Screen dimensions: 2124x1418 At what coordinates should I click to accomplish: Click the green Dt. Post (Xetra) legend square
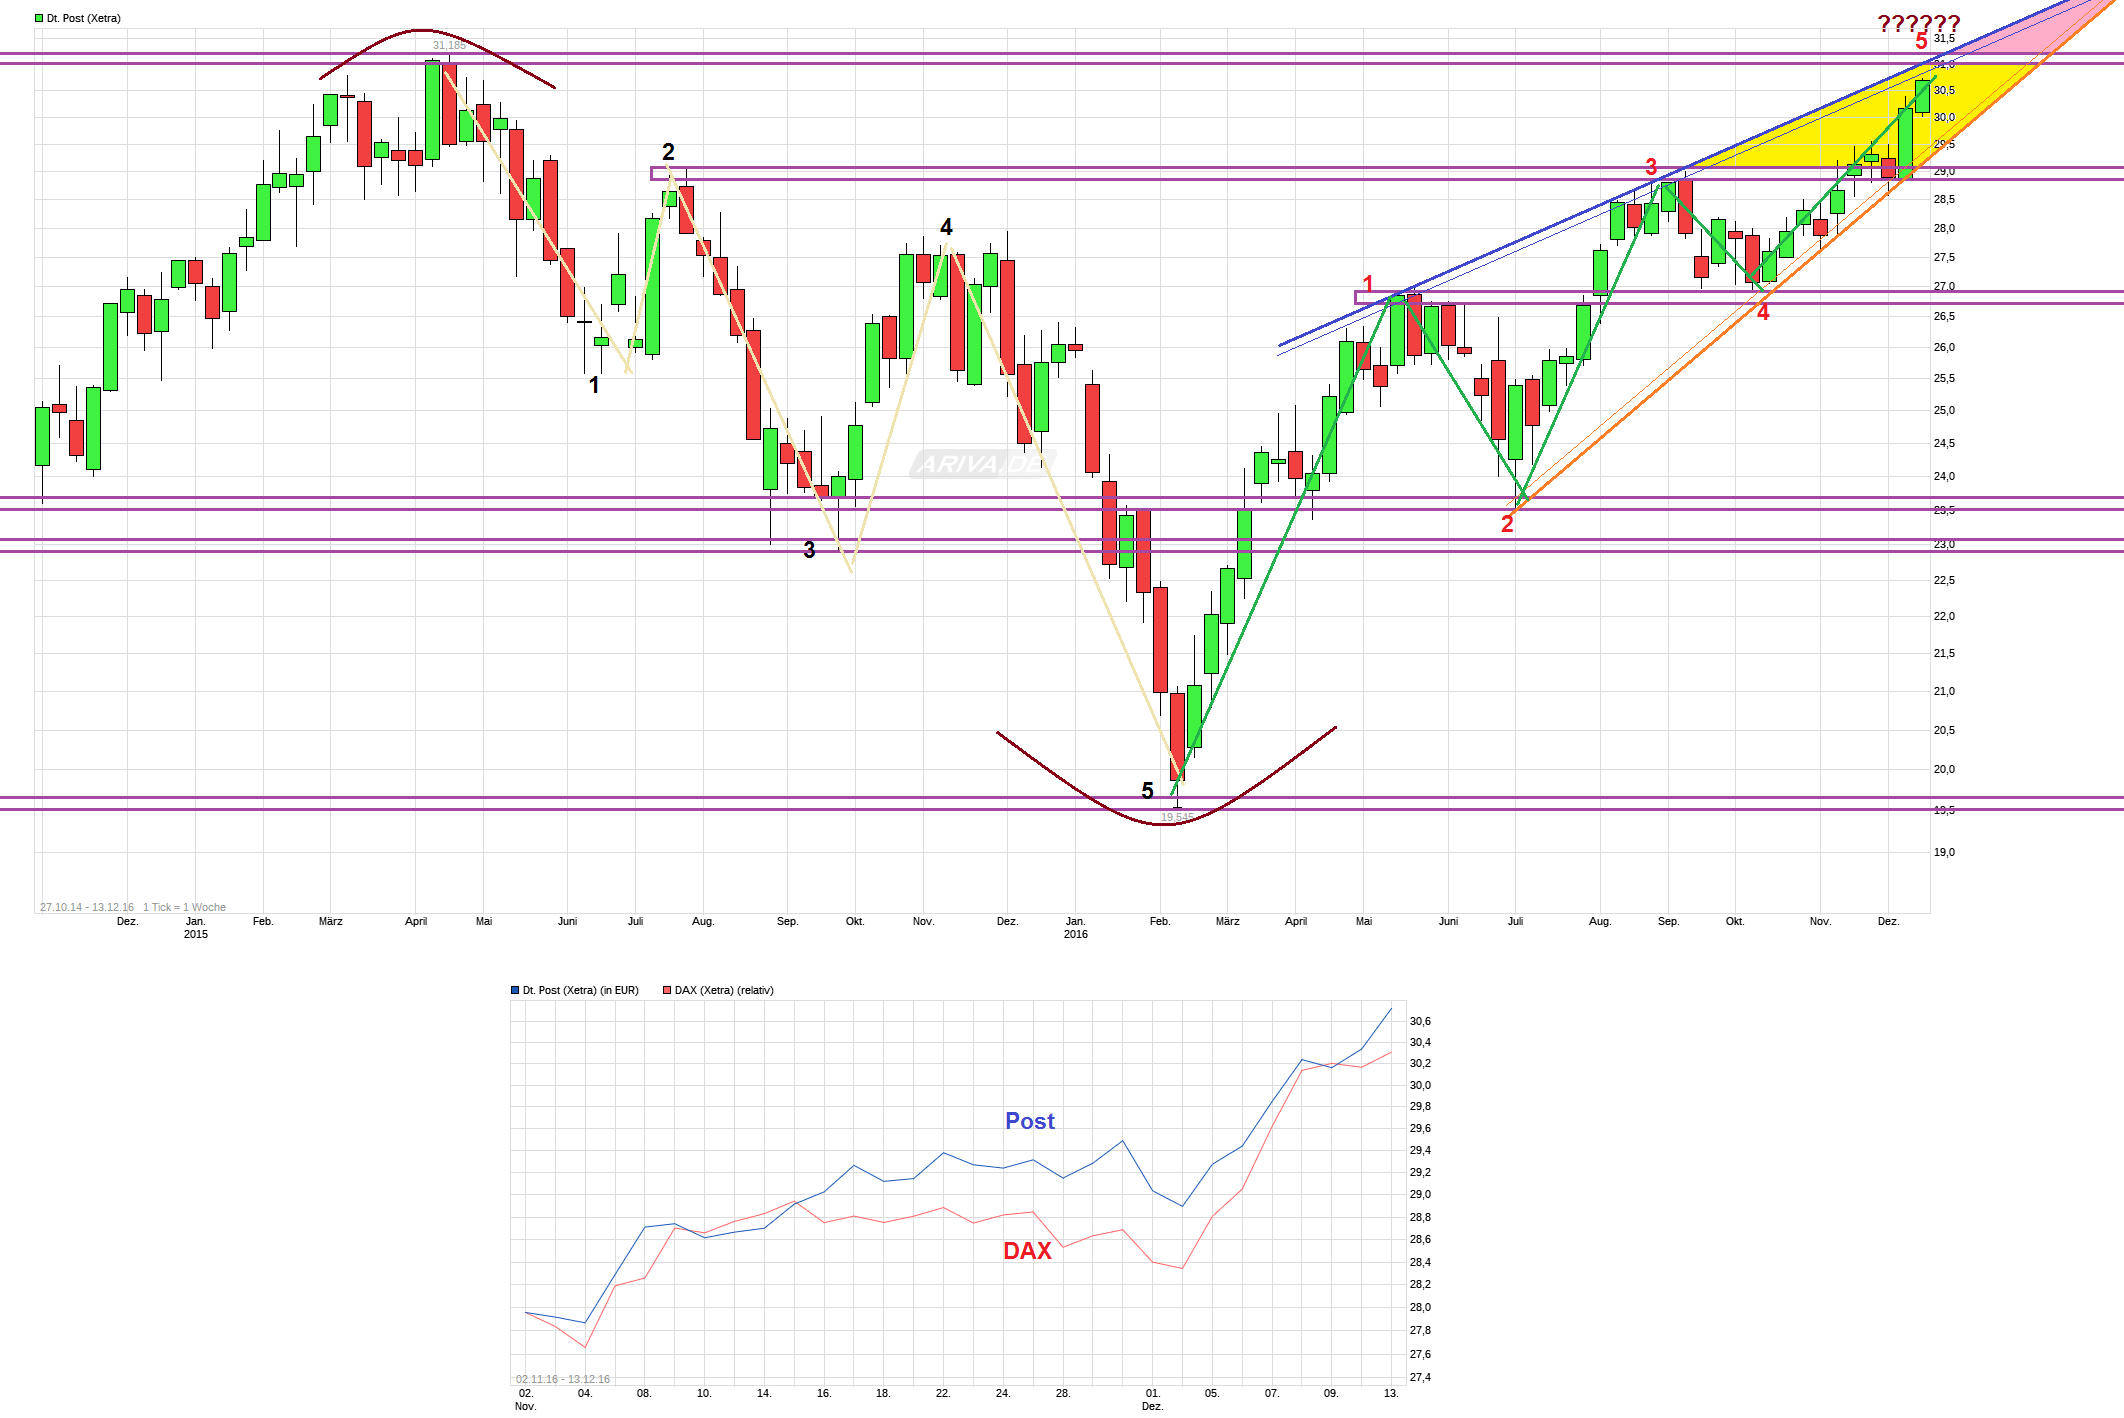pyautogui.click(x=39, y=18)
